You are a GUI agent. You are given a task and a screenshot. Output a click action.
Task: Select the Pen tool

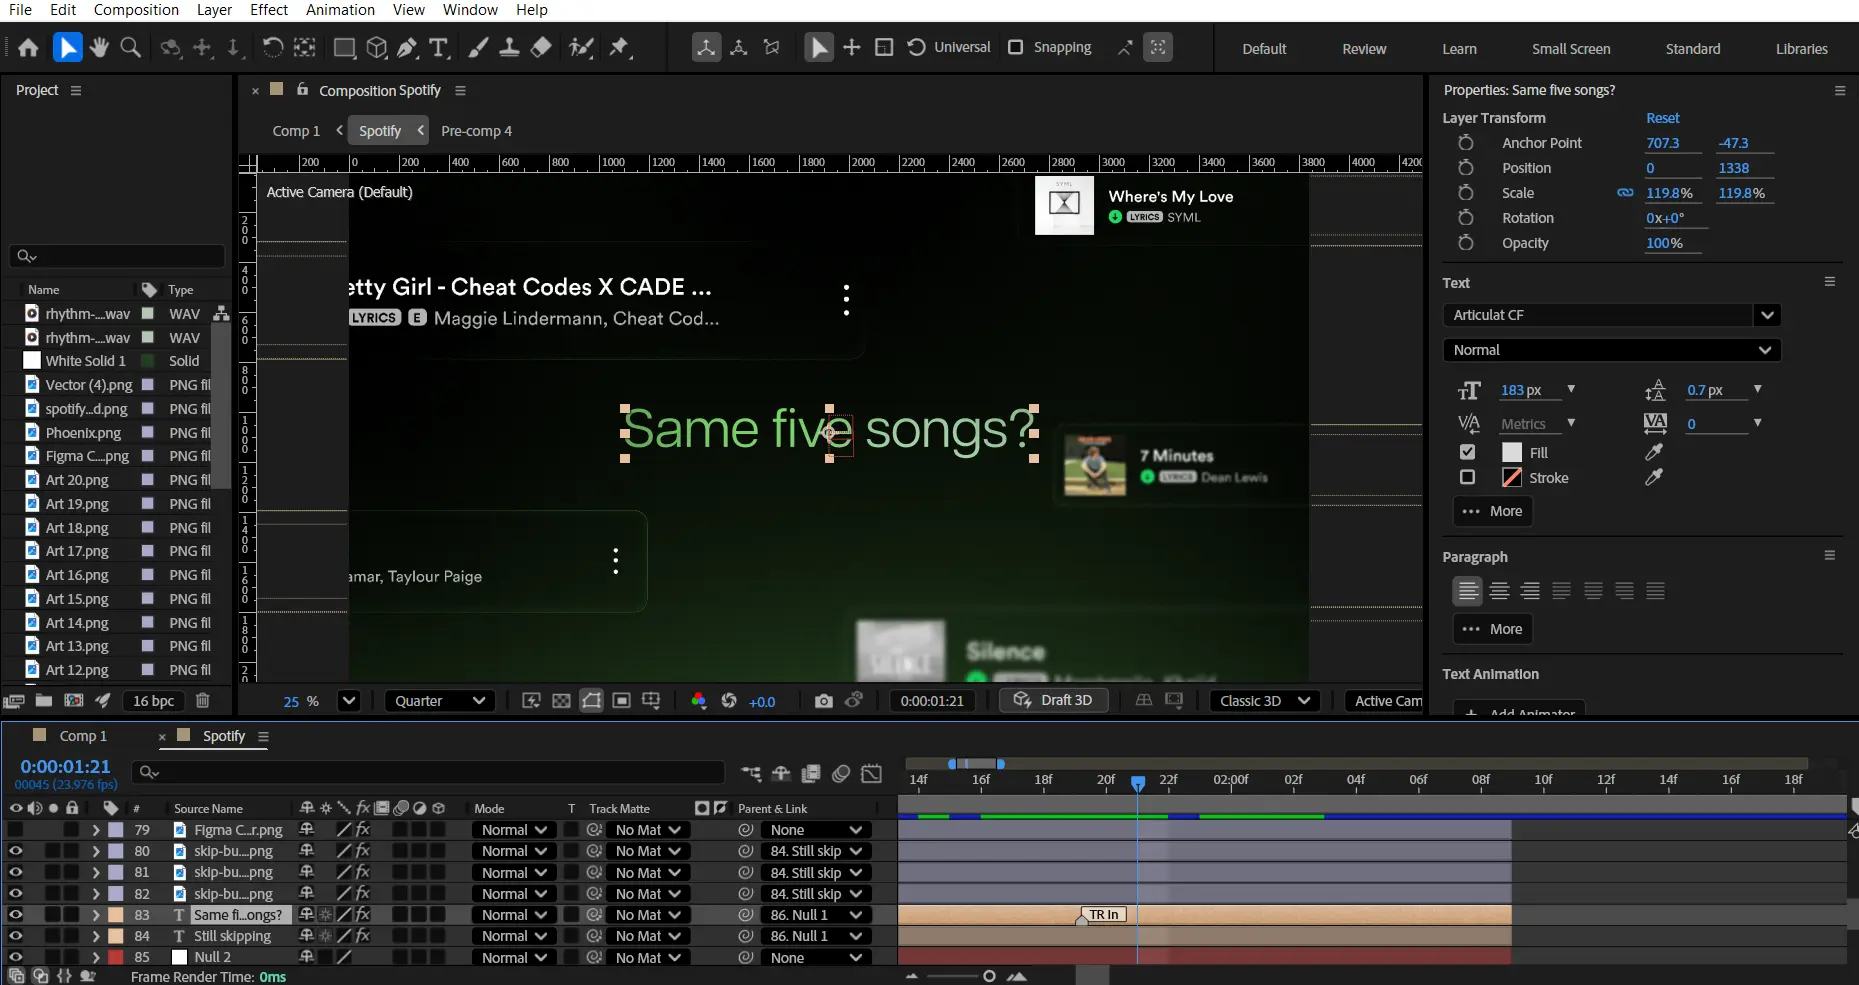pyautogui.click(x=407, y=47)
